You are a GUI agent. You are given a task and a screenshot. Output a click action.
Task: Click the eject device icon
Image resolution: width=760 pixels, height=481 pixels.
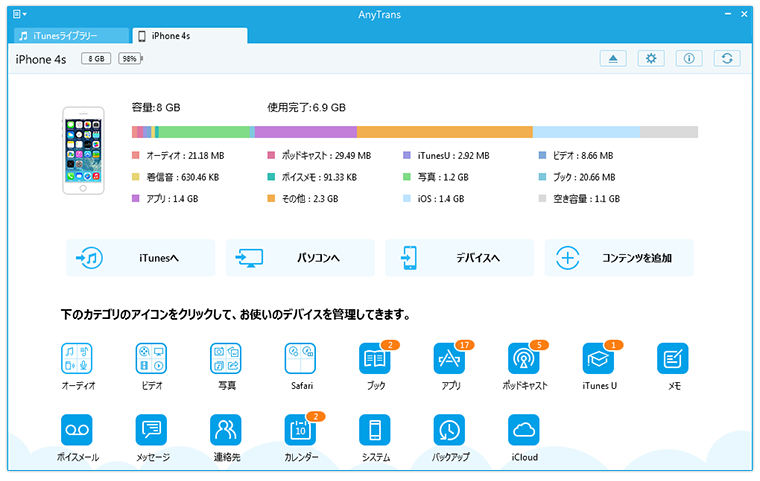613,59
